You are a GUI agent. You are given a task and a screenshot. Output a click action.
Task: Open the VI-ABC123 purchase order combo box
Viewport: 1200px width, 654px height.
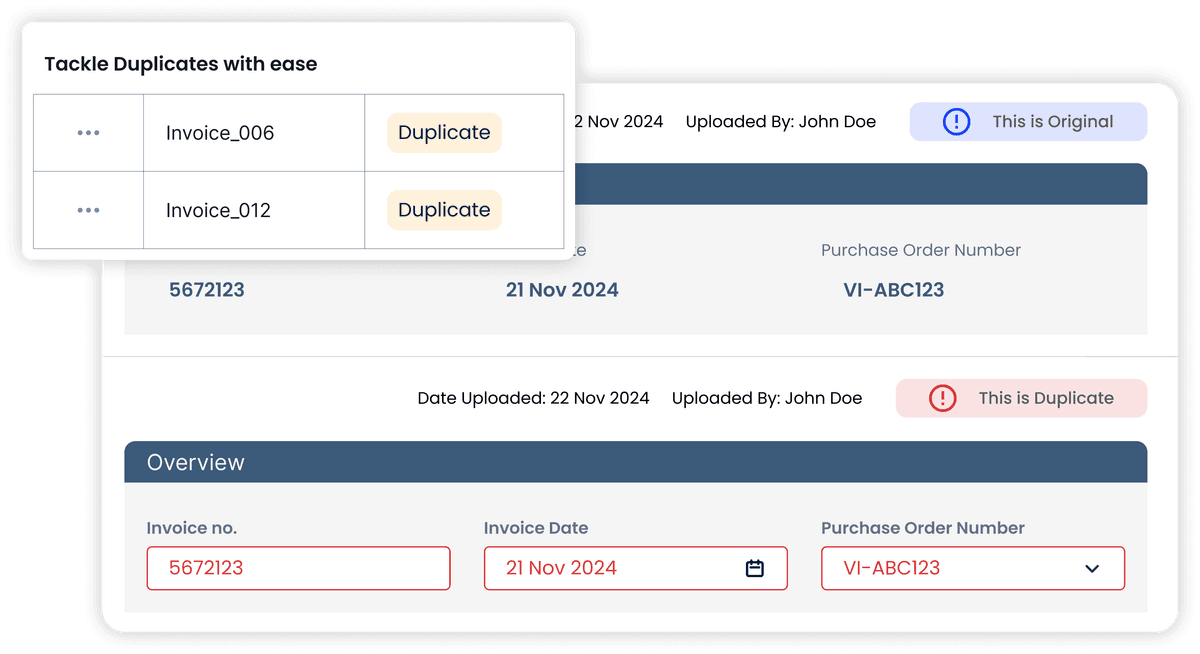960,568
